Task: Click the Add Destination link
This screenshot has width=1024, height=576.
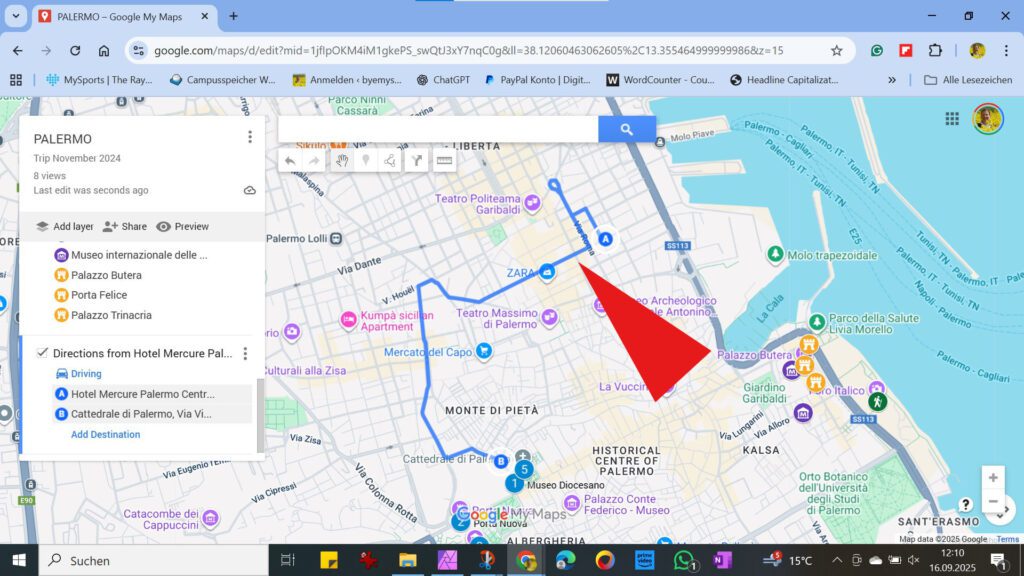Action: [x=106, y=434]
